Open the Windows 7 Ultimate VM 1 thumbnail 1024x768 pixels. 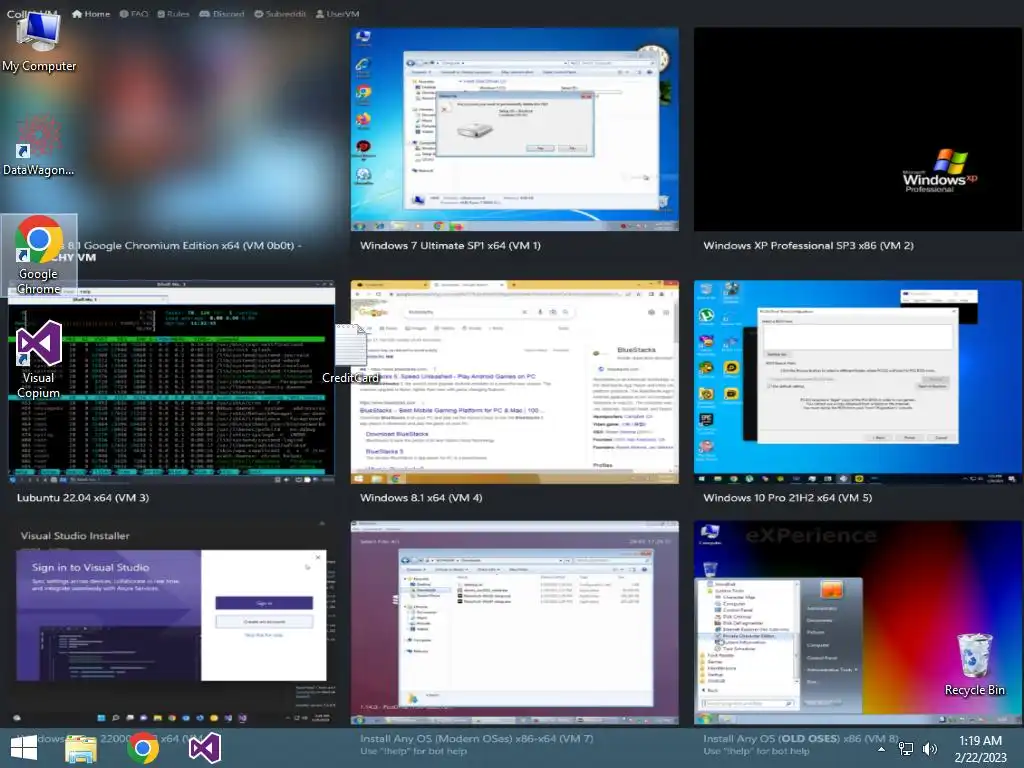point(515,129)
